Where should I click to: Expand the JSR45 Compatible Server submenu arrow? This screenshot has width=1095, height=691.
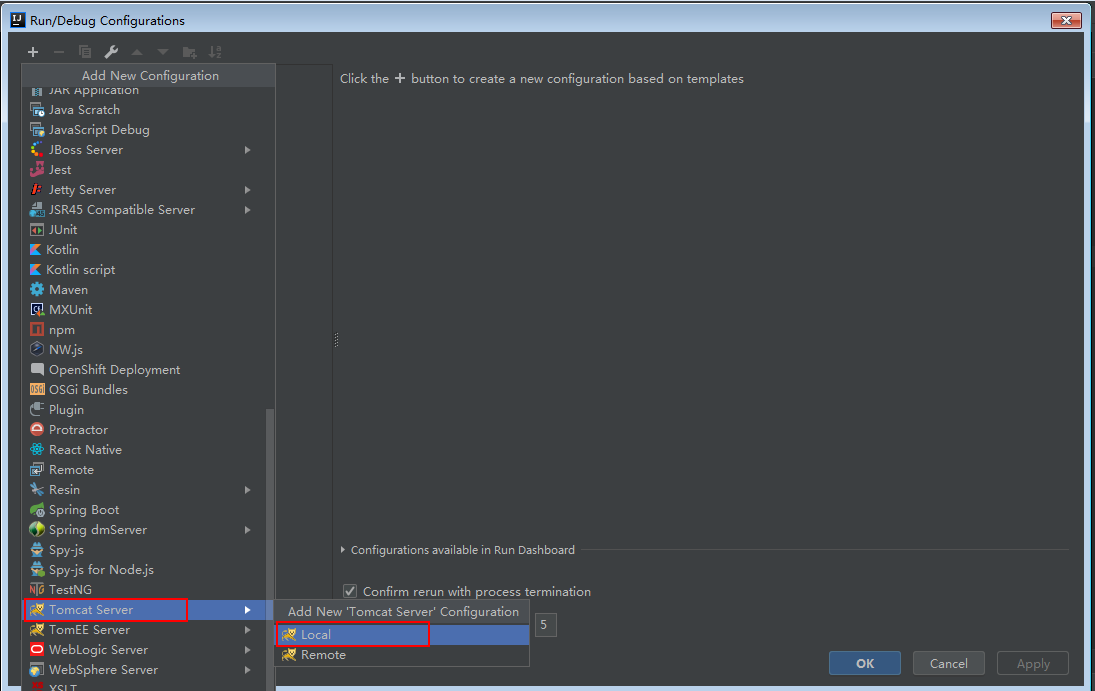click(x=247, y=210)
